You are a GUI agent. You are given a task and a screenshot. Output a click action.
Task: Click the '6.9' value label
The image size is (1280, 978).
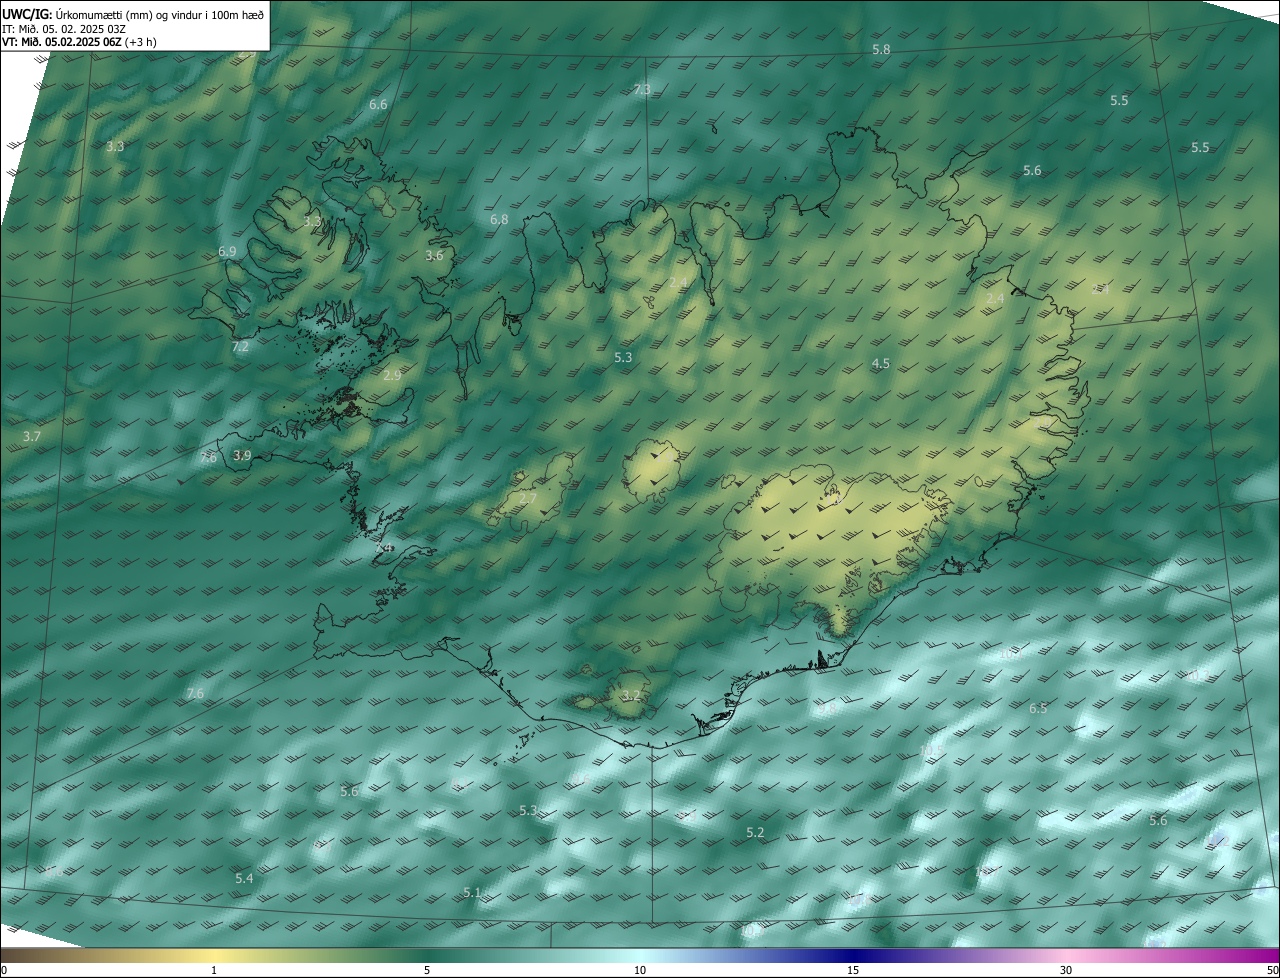[x=227, y=251]
